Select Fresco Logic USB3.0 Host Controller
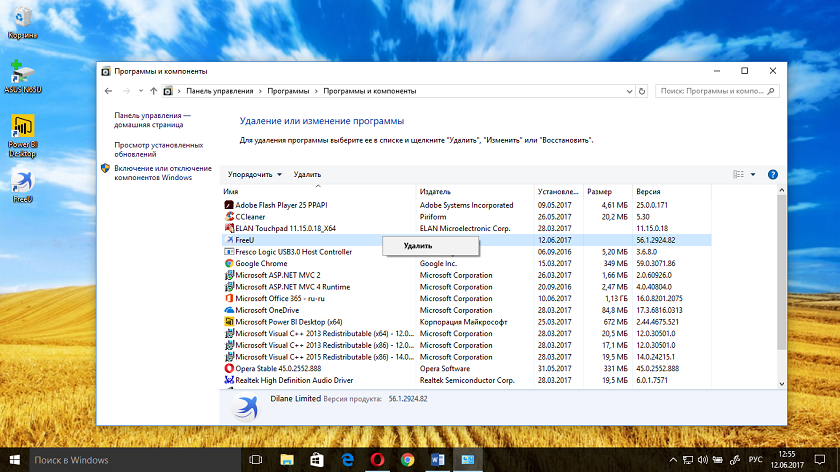840x472 pixels. click(x=466, y=252)
